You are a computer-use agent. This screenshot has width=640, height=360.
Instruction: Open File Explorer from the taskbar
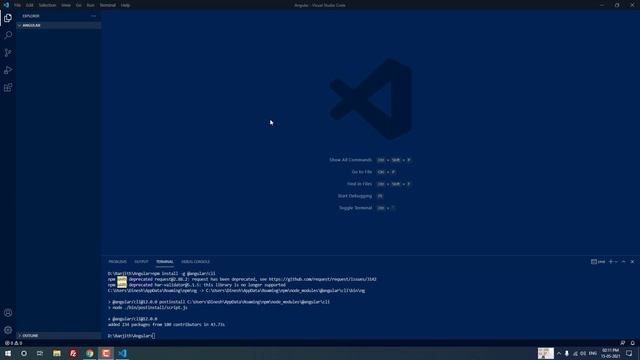click(x=57, y=353)
